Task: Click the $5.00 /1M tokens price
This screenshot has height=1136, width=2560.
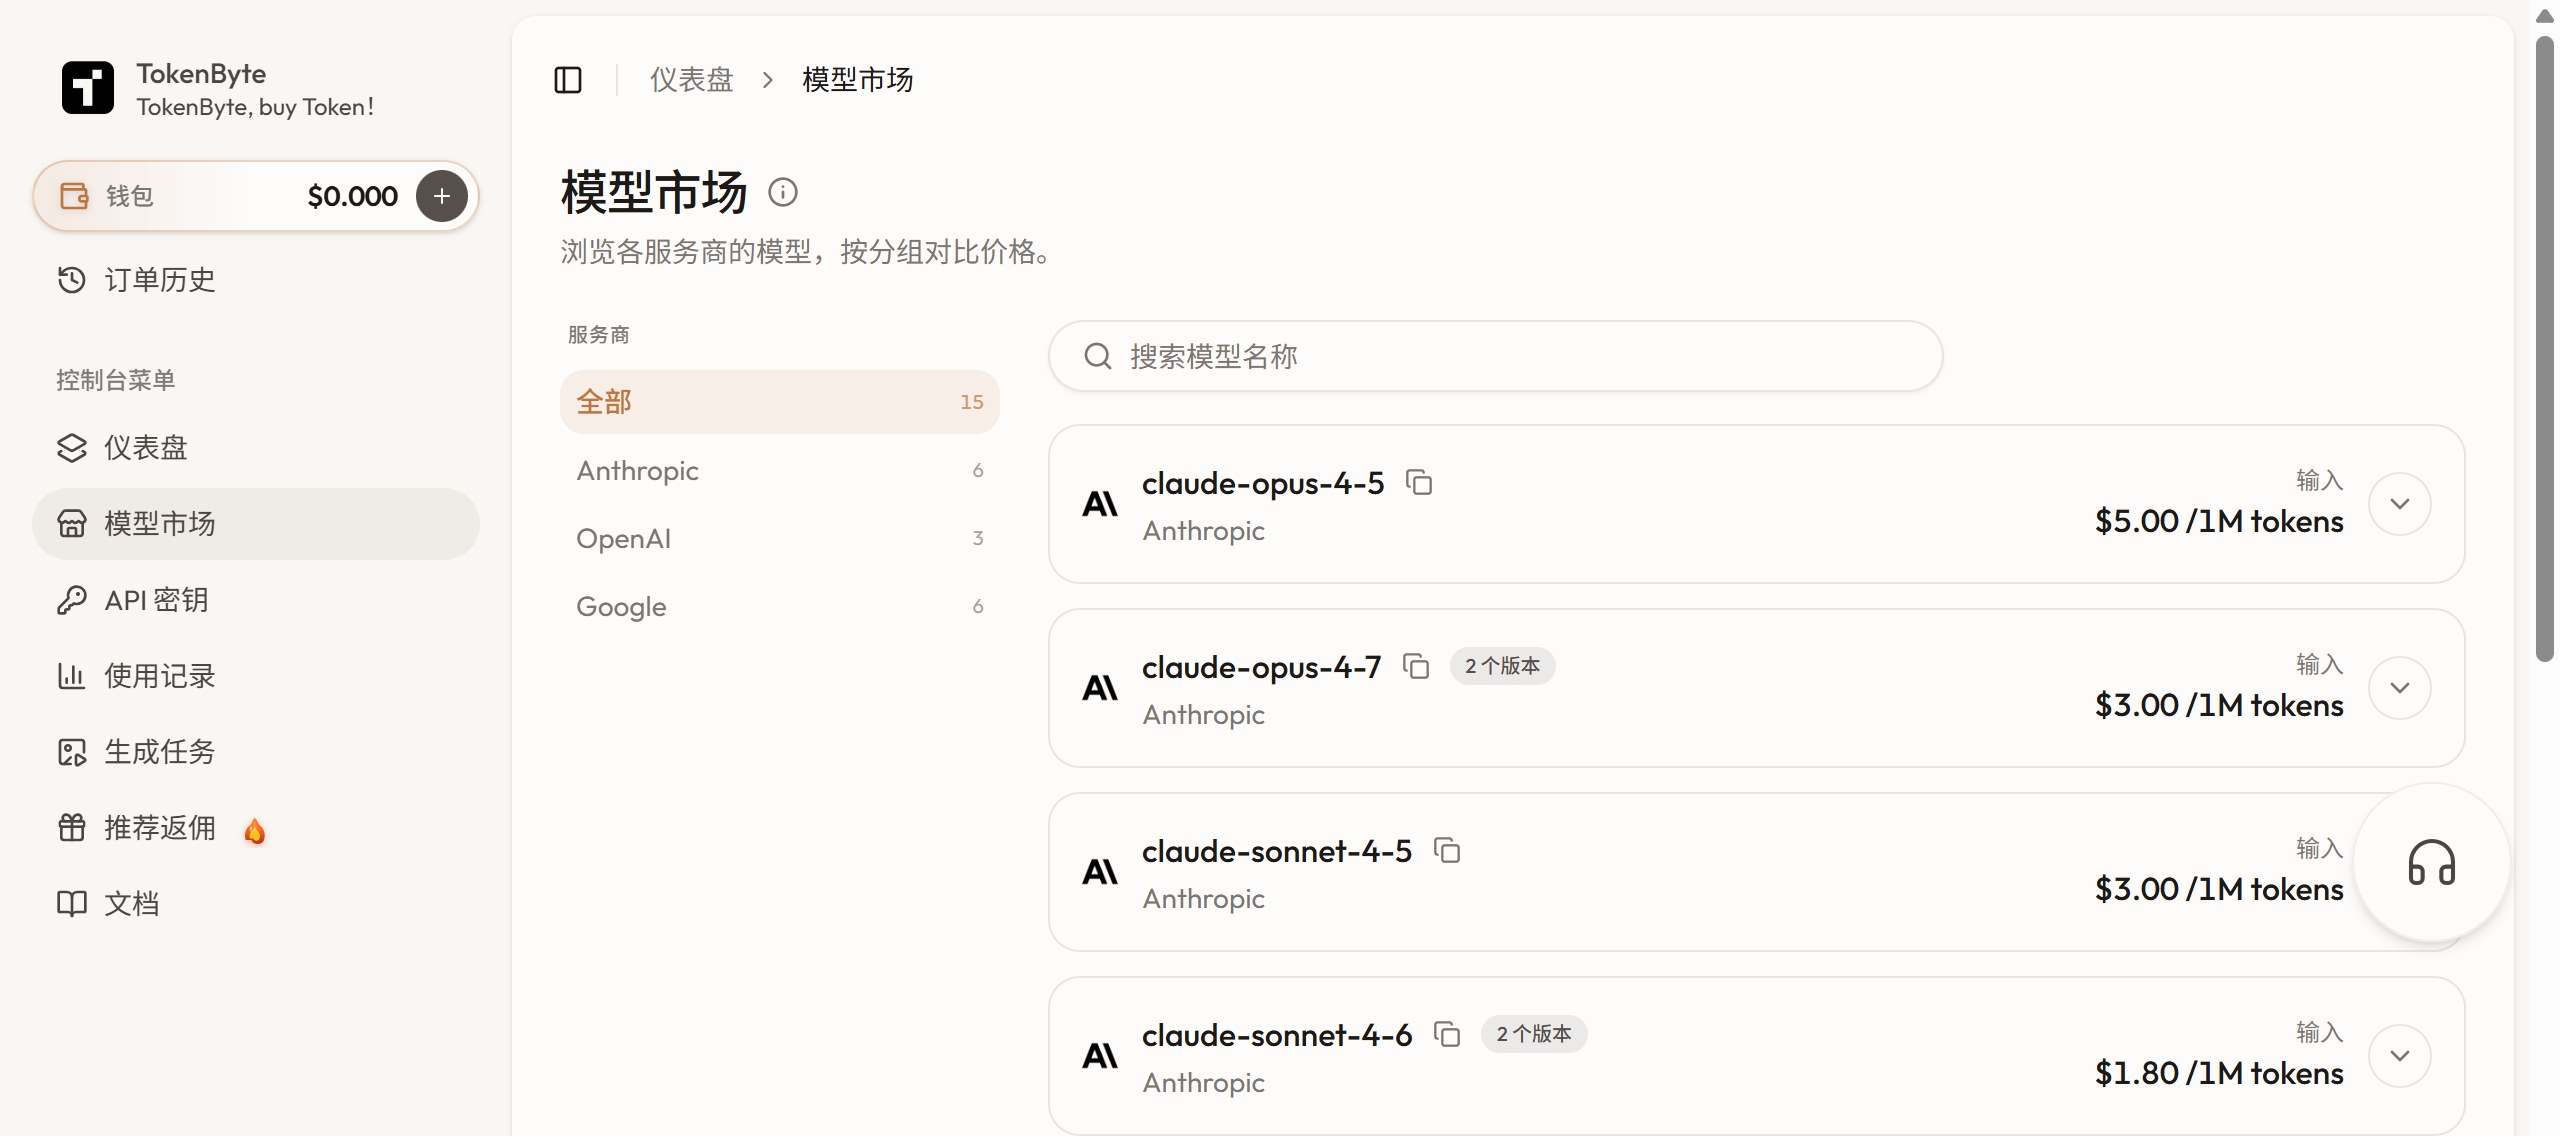Action: (x=2219, y=522)
